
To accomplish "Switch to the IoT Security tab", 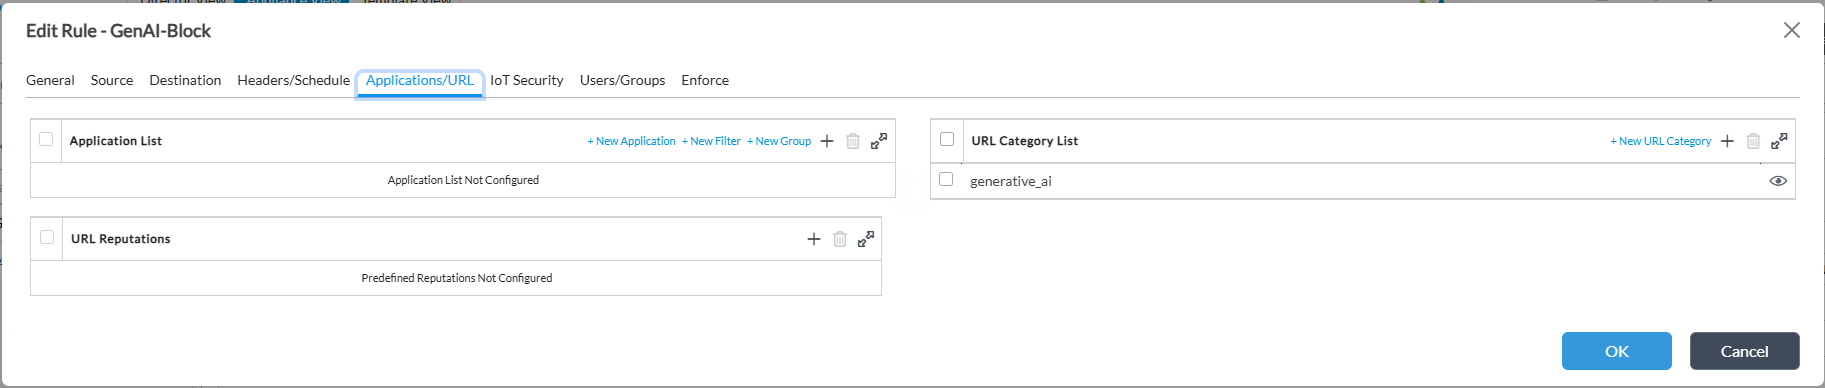I will (527, 80).
